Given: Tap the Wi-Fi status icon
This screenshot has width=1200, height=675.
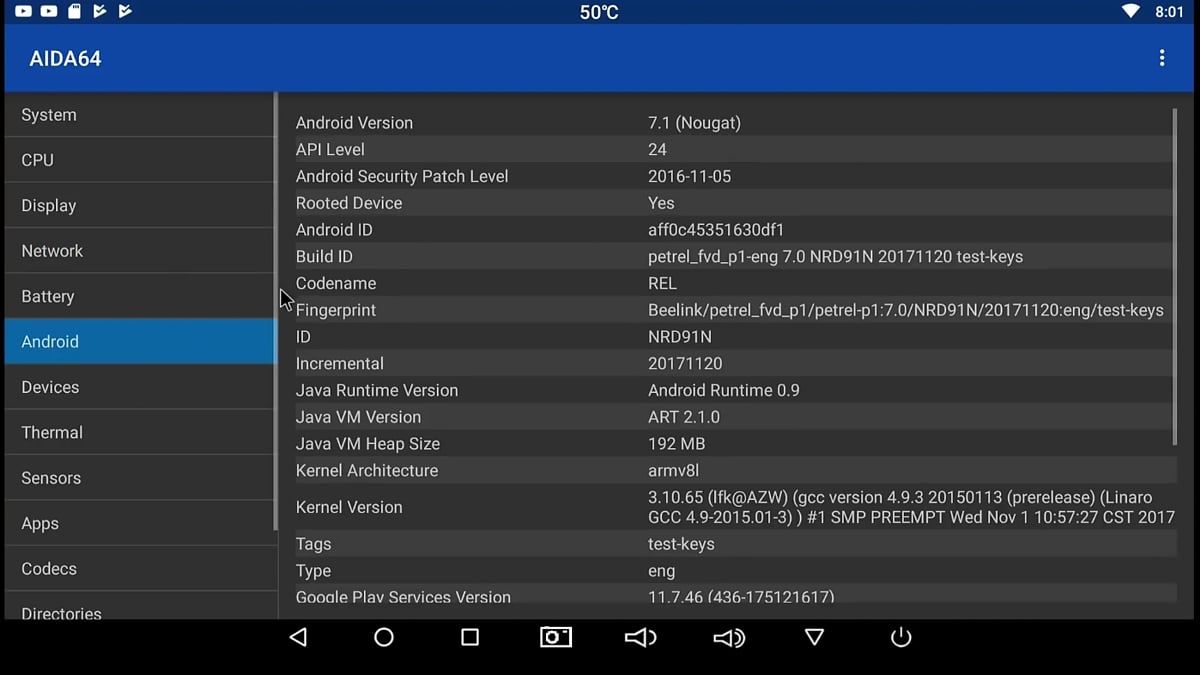Looking at the screenshot, I should 1131,12.
